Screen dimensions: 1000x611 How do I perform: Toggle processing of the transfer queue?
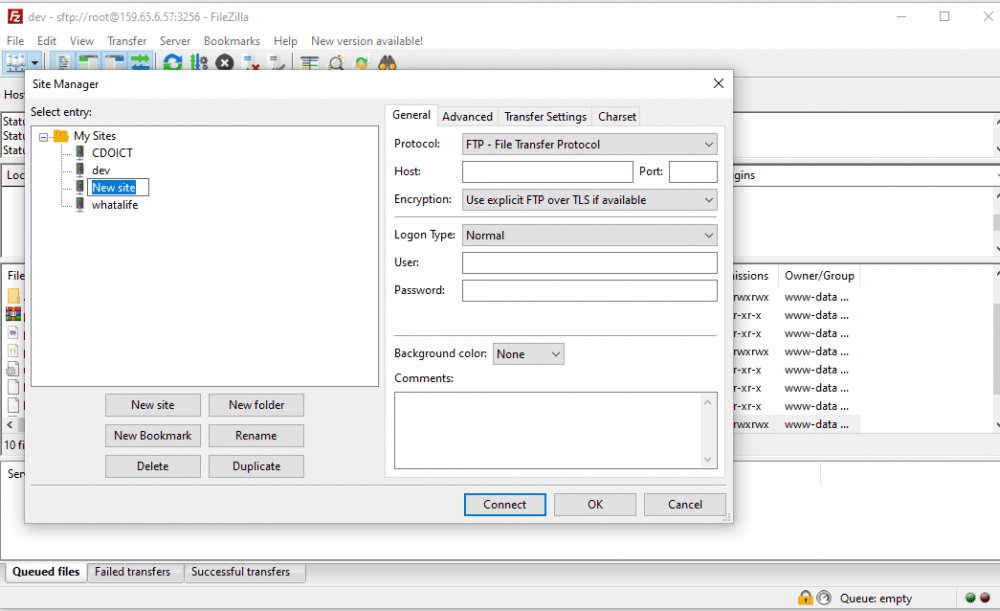[x=199, y=63]
